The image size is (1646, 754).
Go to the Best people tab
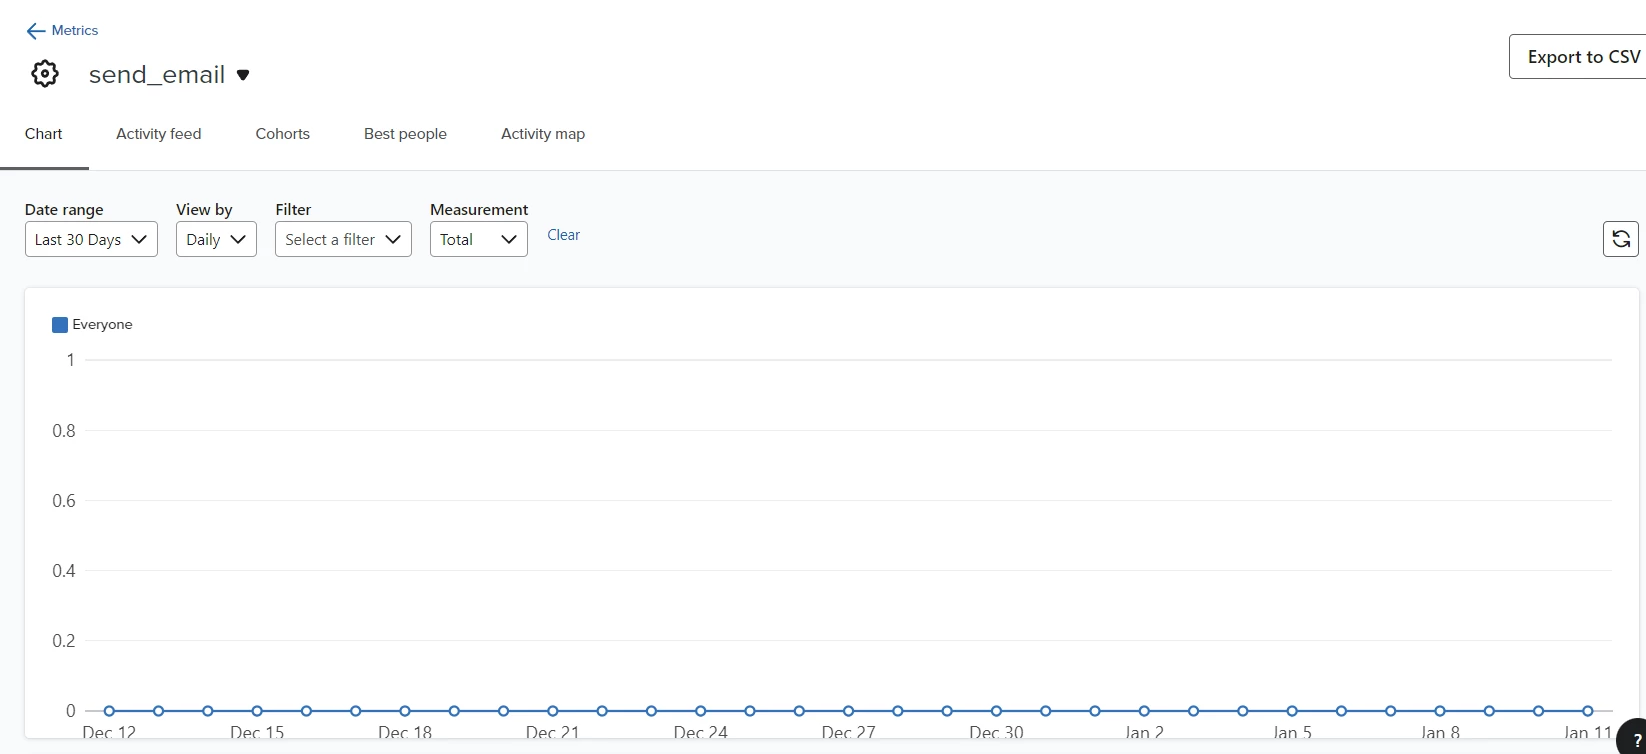(x=405, y=134)
